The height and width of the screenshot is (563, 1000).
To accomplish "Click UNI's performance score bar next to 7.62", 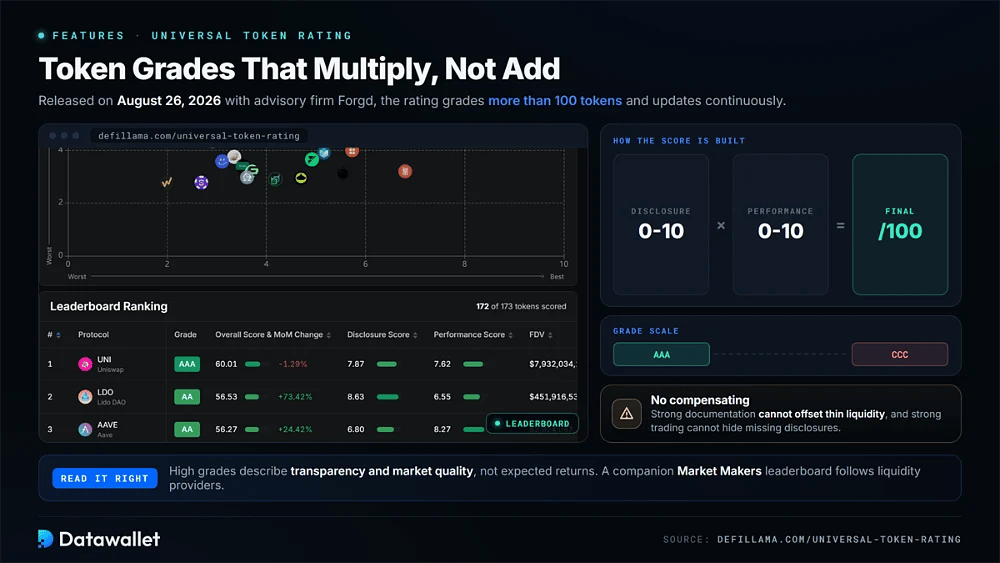I will point(473,364).
